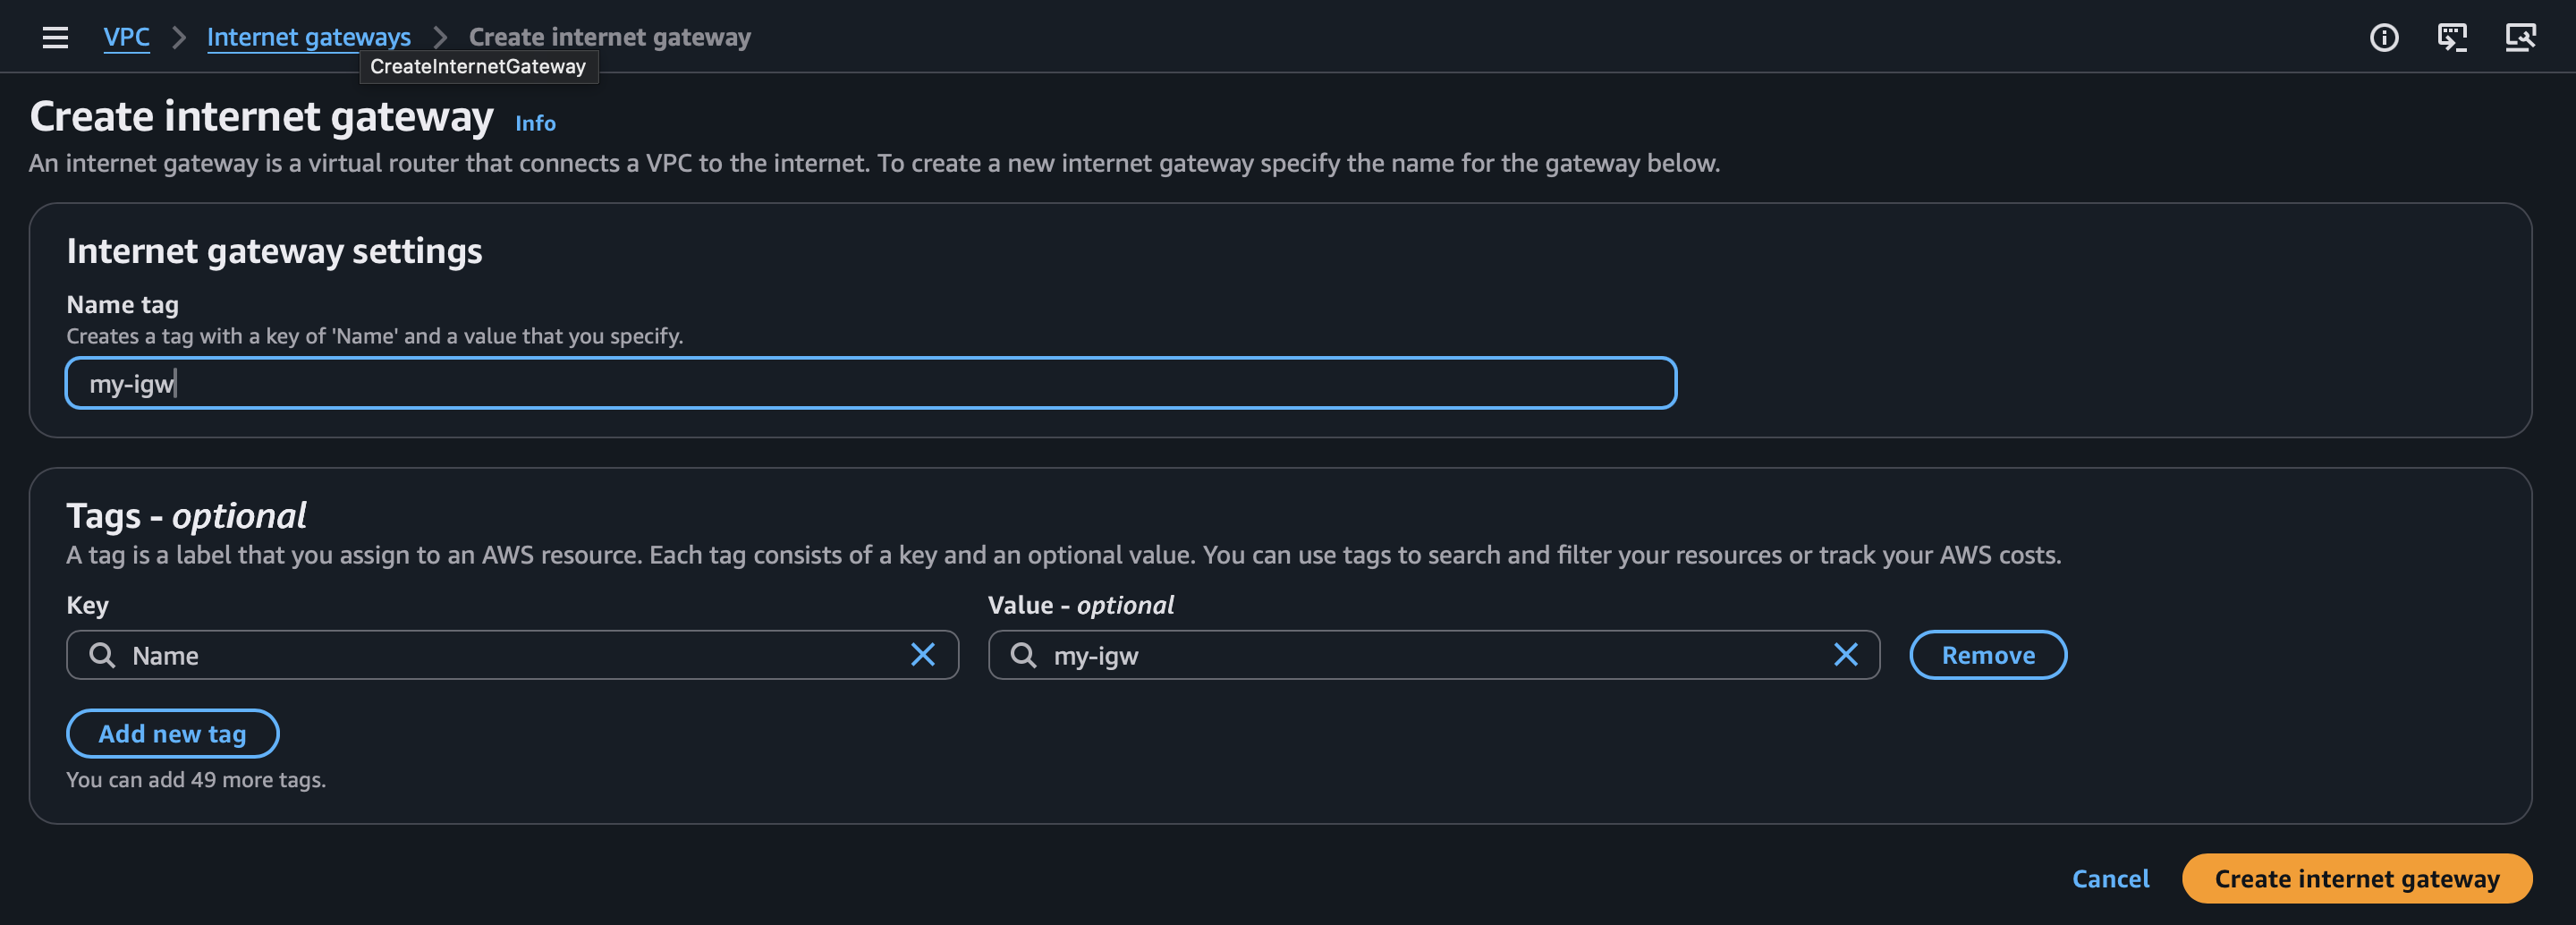Open the hamburger navigation menu
Screen dimensions: 2576x925
tap(55, 37)
